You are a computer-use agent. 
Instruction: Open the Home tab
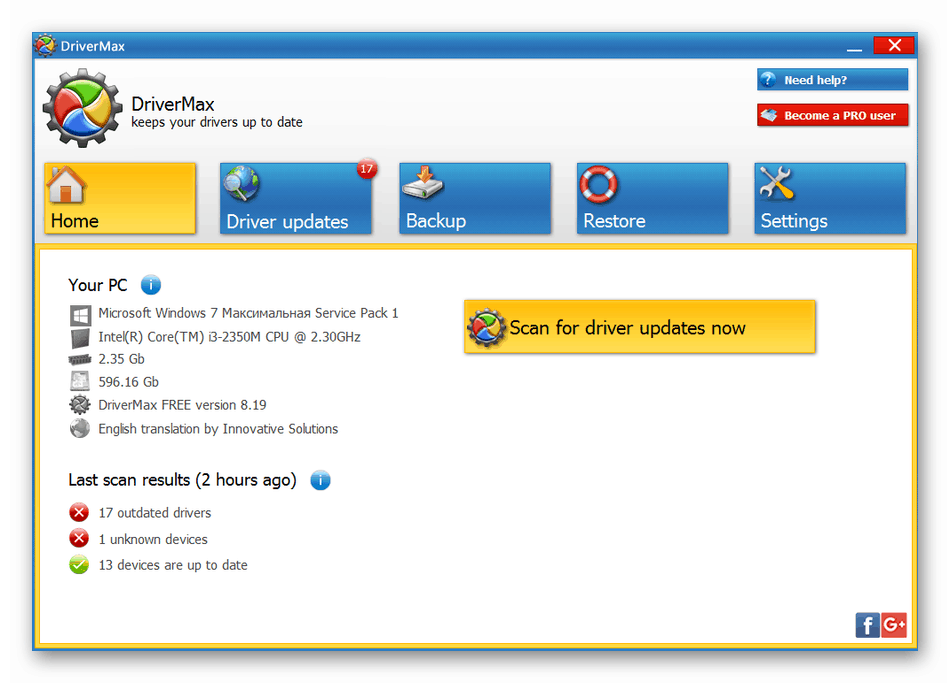pyautogui.click(x=120, y=198)
